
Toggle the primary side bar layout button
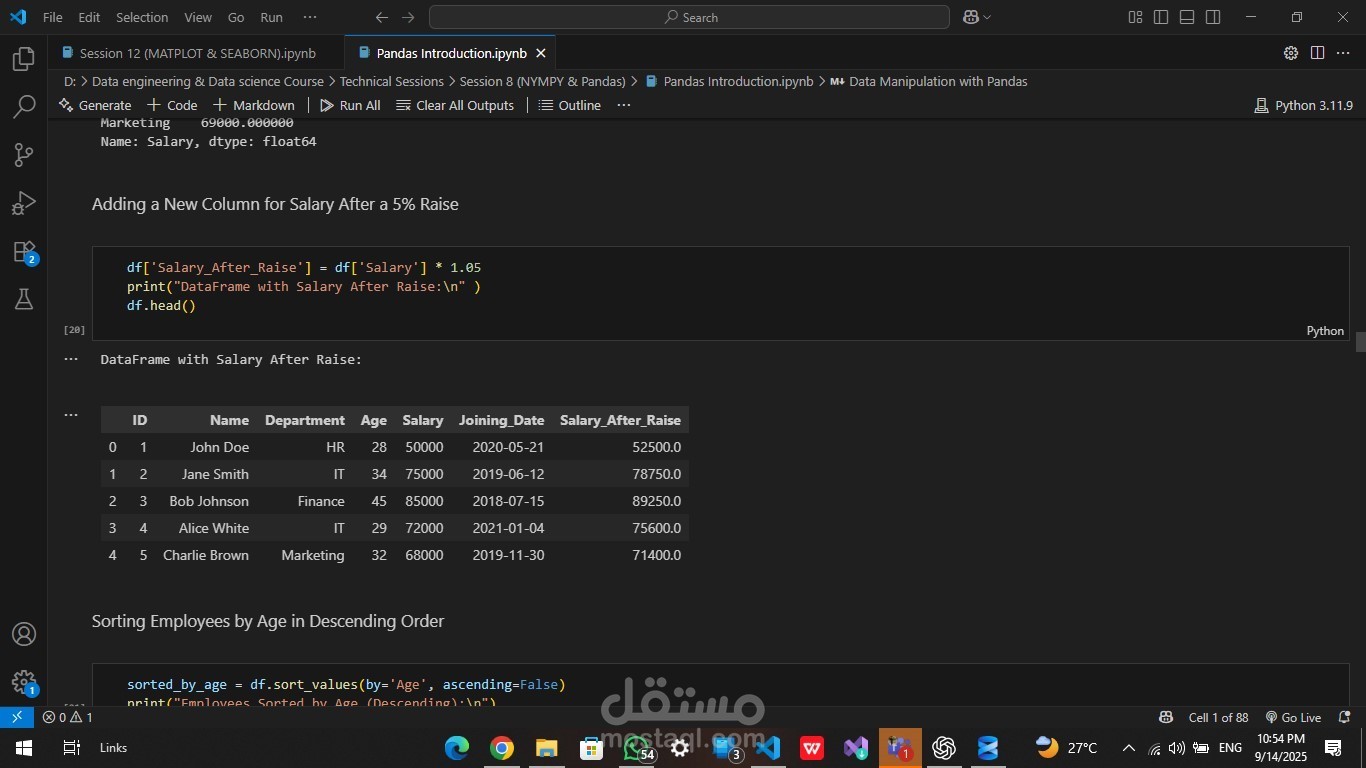(x=1161, y=17)
